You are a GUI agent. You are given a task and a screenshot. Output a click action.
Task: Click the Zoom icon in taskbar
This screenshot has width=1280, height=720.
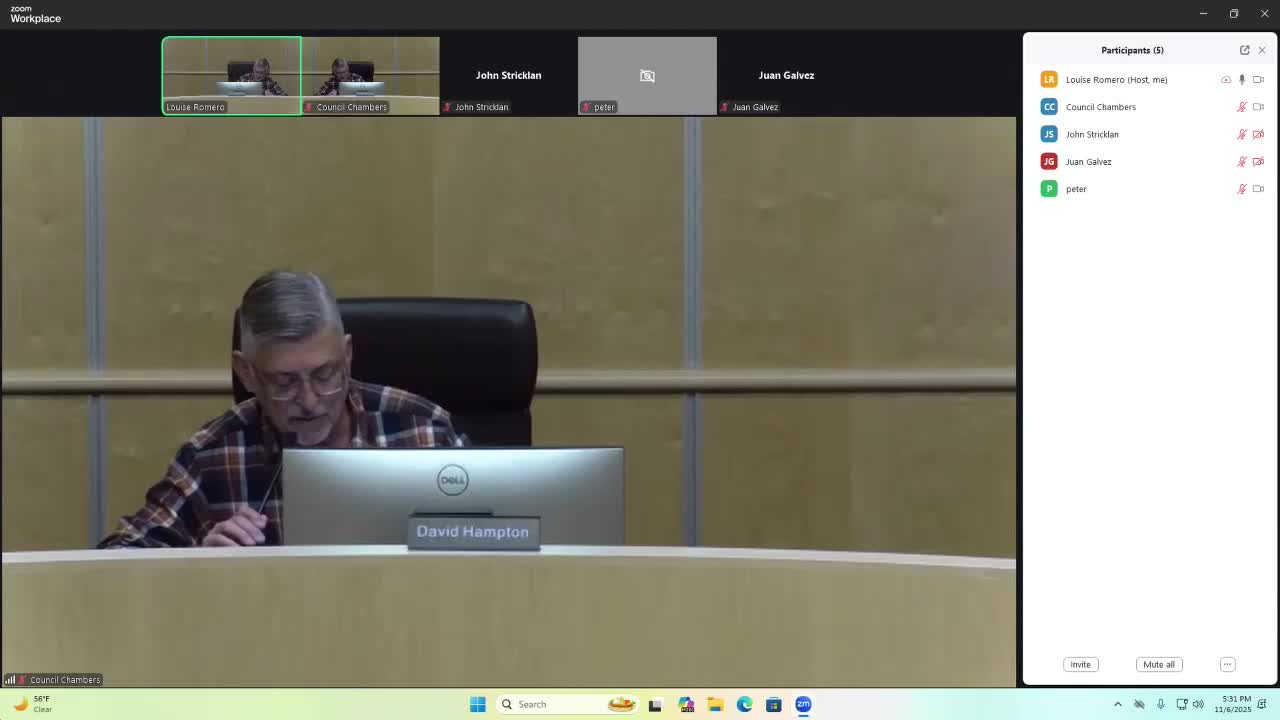(803, 704)
